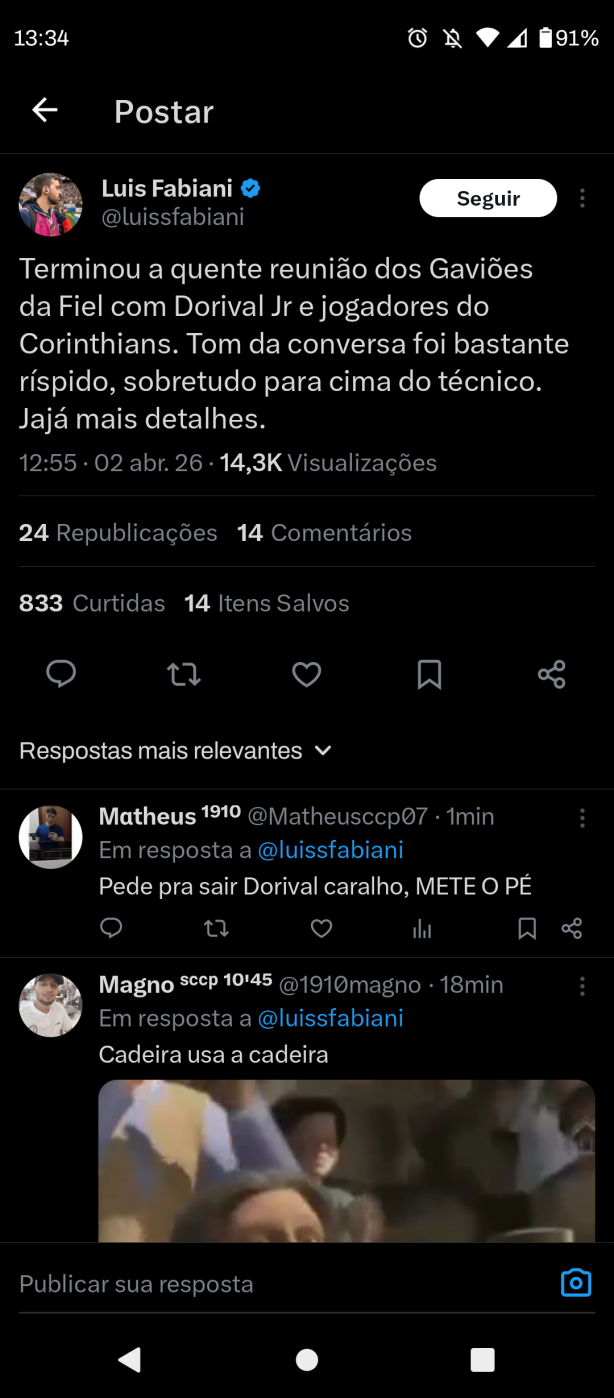Bookmark the main post

429,675
